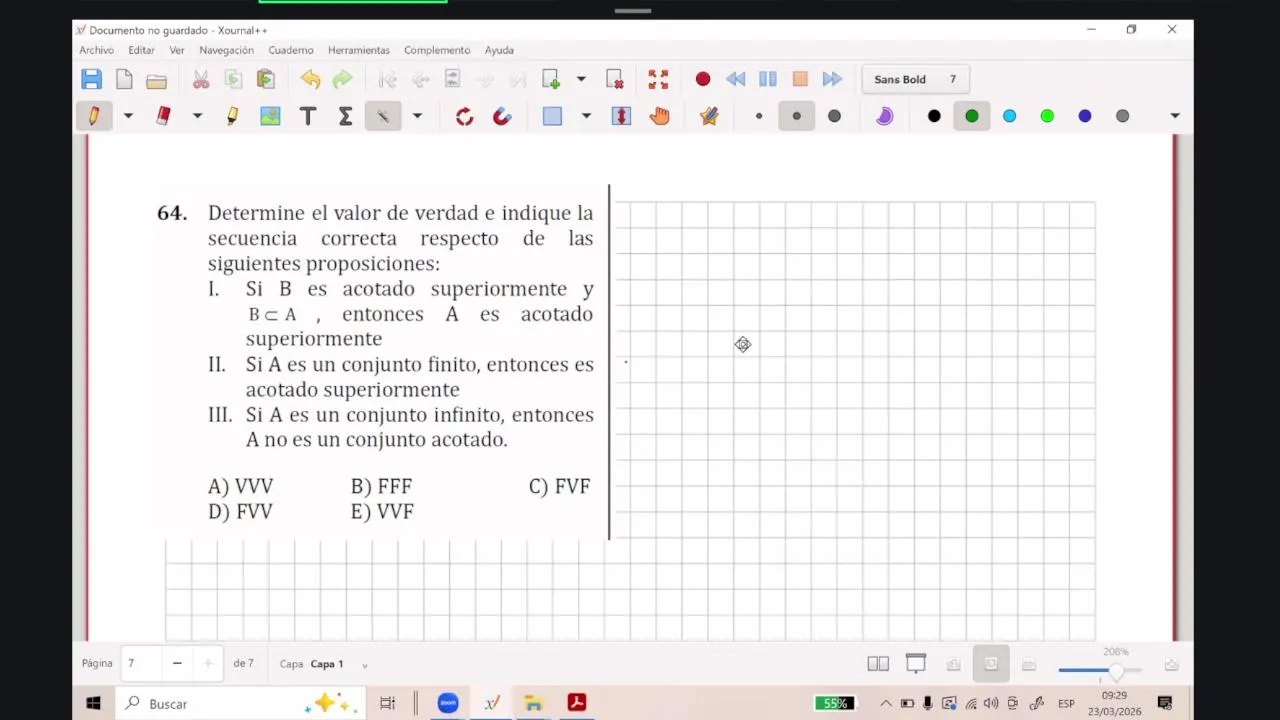Fast forward audio playback
This screenshot has width=1280, height=720.
point(832,79)
